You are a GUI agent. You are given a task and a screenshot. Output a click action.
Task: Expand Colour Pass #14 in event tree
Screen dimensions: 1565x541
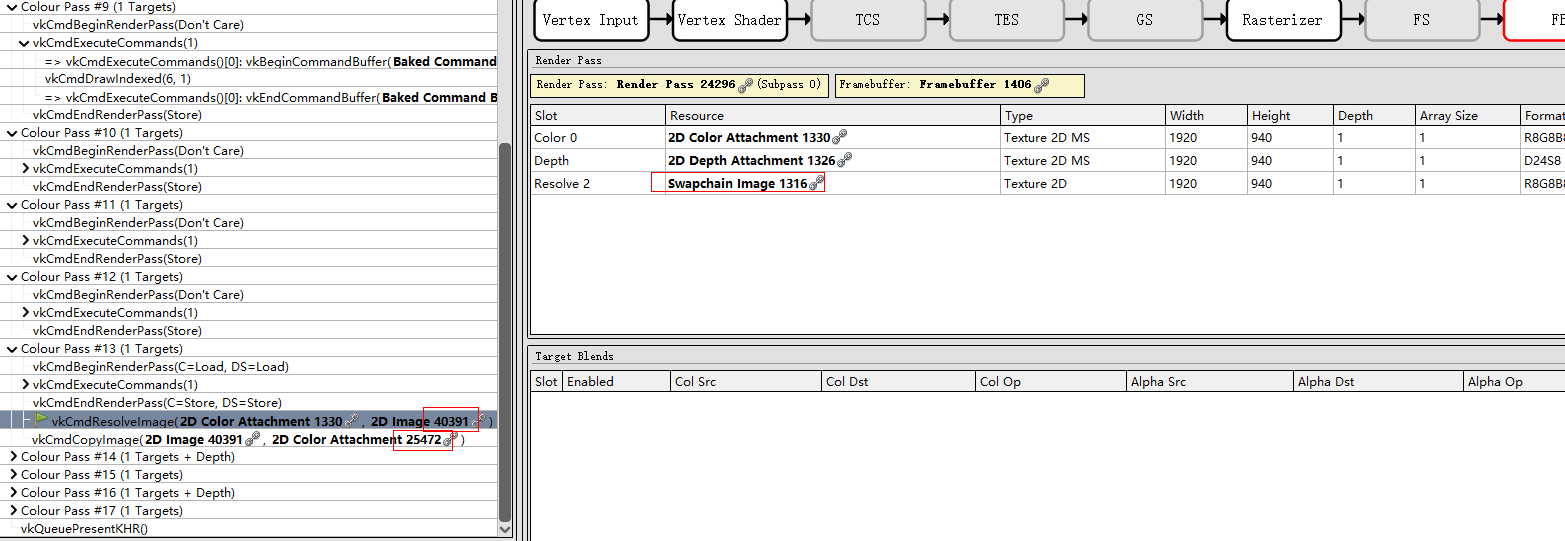pyautogui.click(x=12, y=457)
